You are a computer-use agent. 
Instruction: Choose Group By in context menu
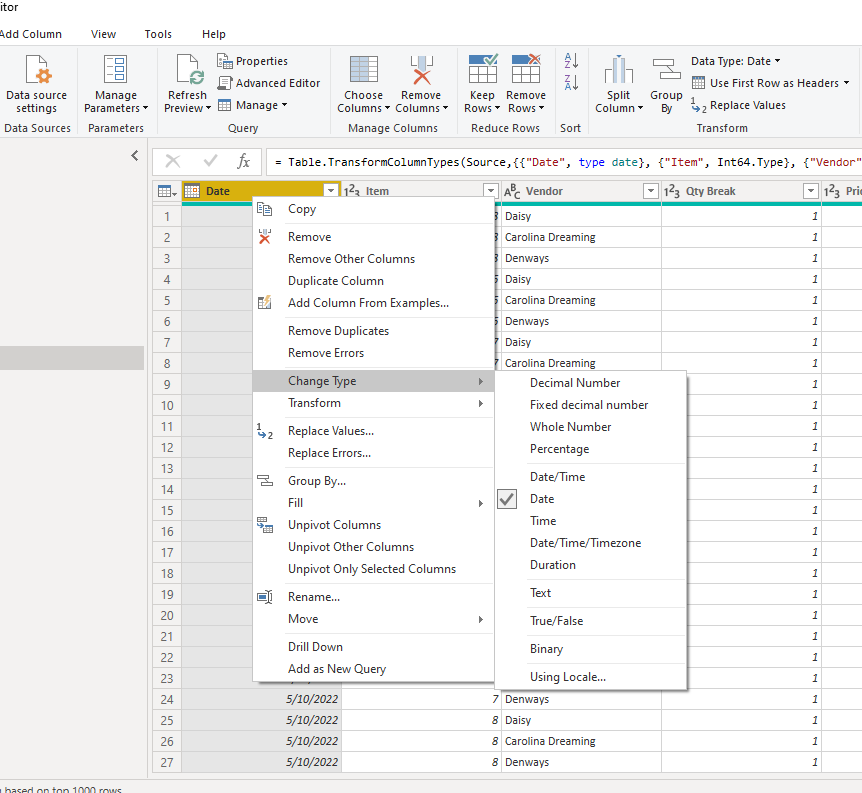click(373, 481)
